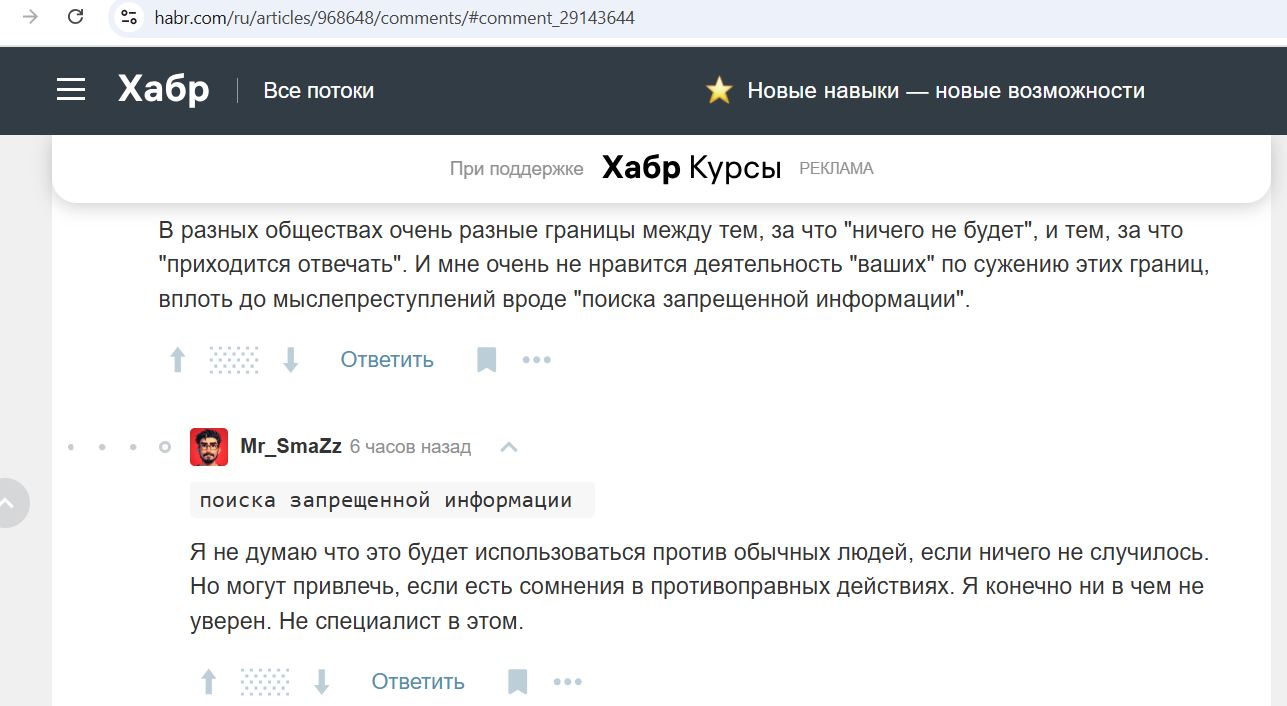
Task: Open more options for Mr_SmaZz's comment
Action: (568, 682)
